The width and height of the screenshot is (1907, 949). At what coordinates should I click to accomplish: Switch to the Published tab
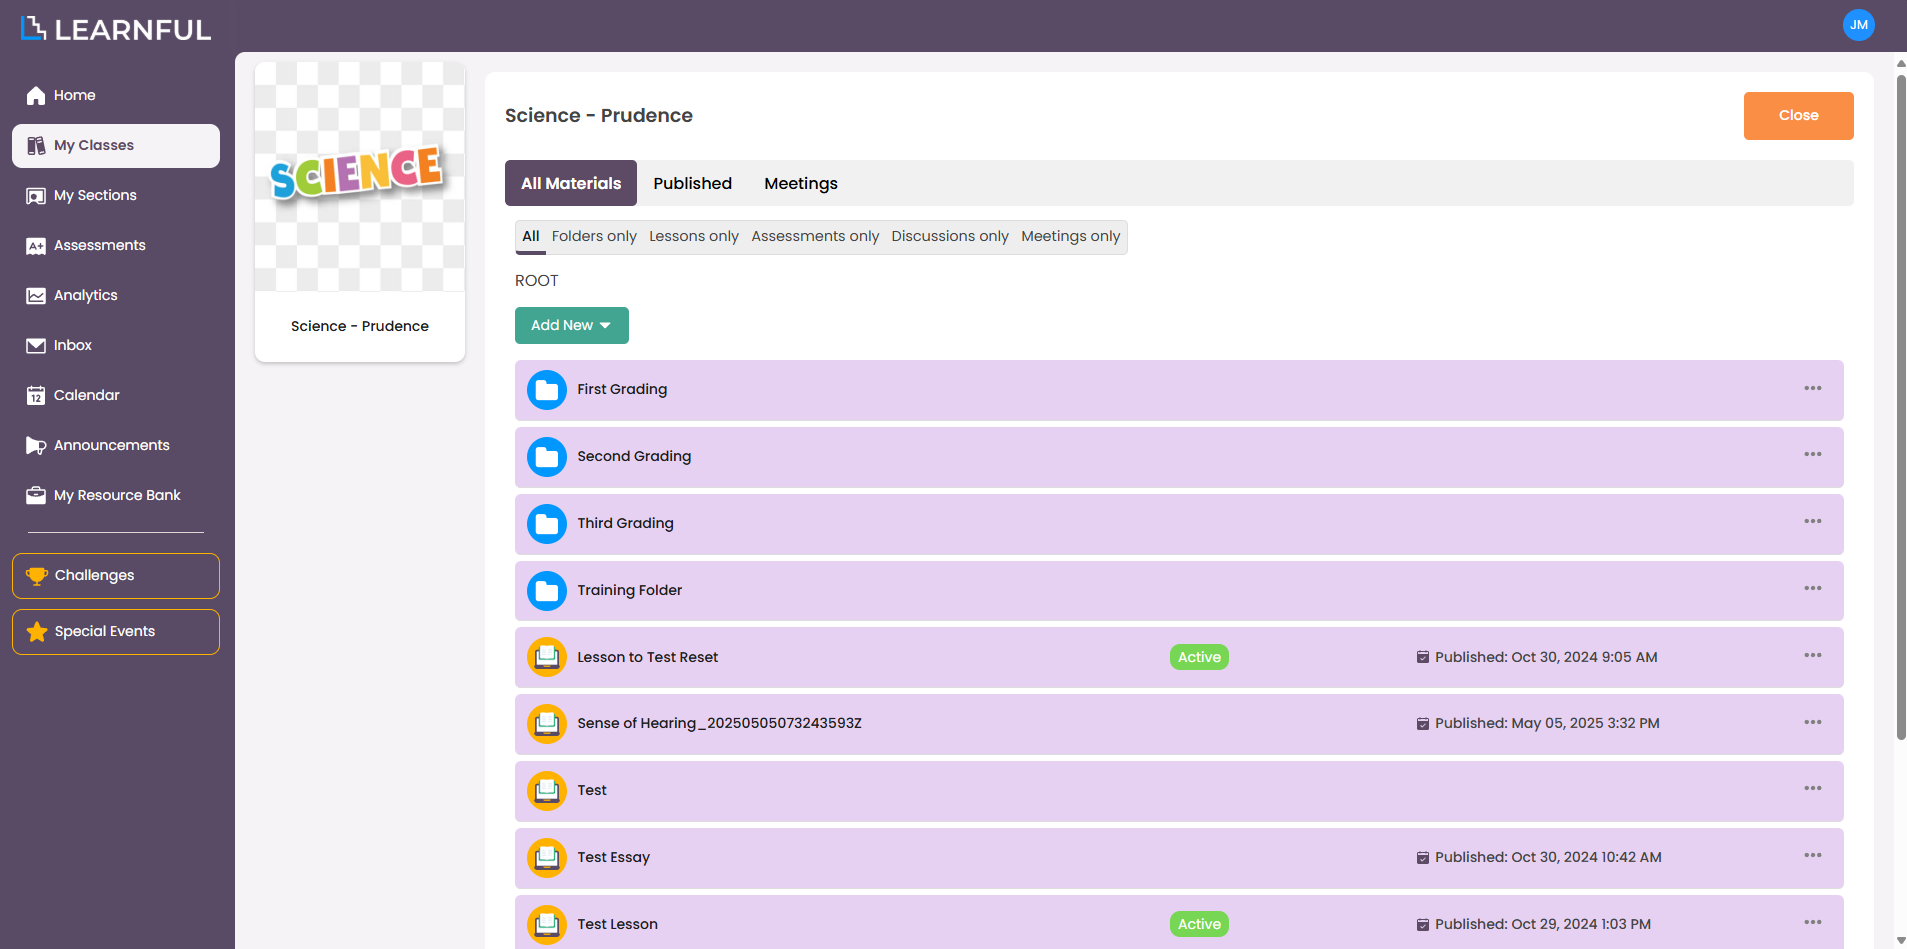(x=692, y=184)
